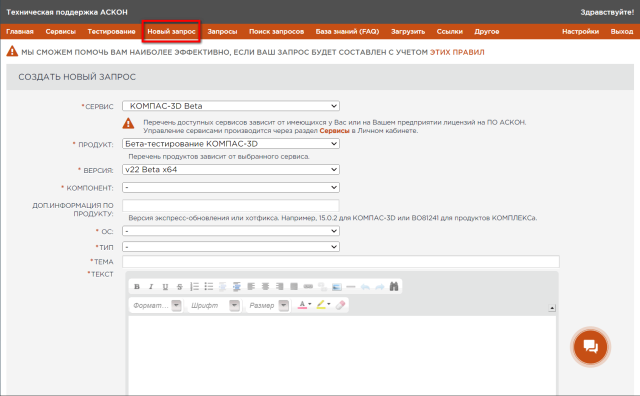Open Настройки in the top bar
The height and width of the screenshot is (396, 640).
pyautogui.click(x=580, y=31)
